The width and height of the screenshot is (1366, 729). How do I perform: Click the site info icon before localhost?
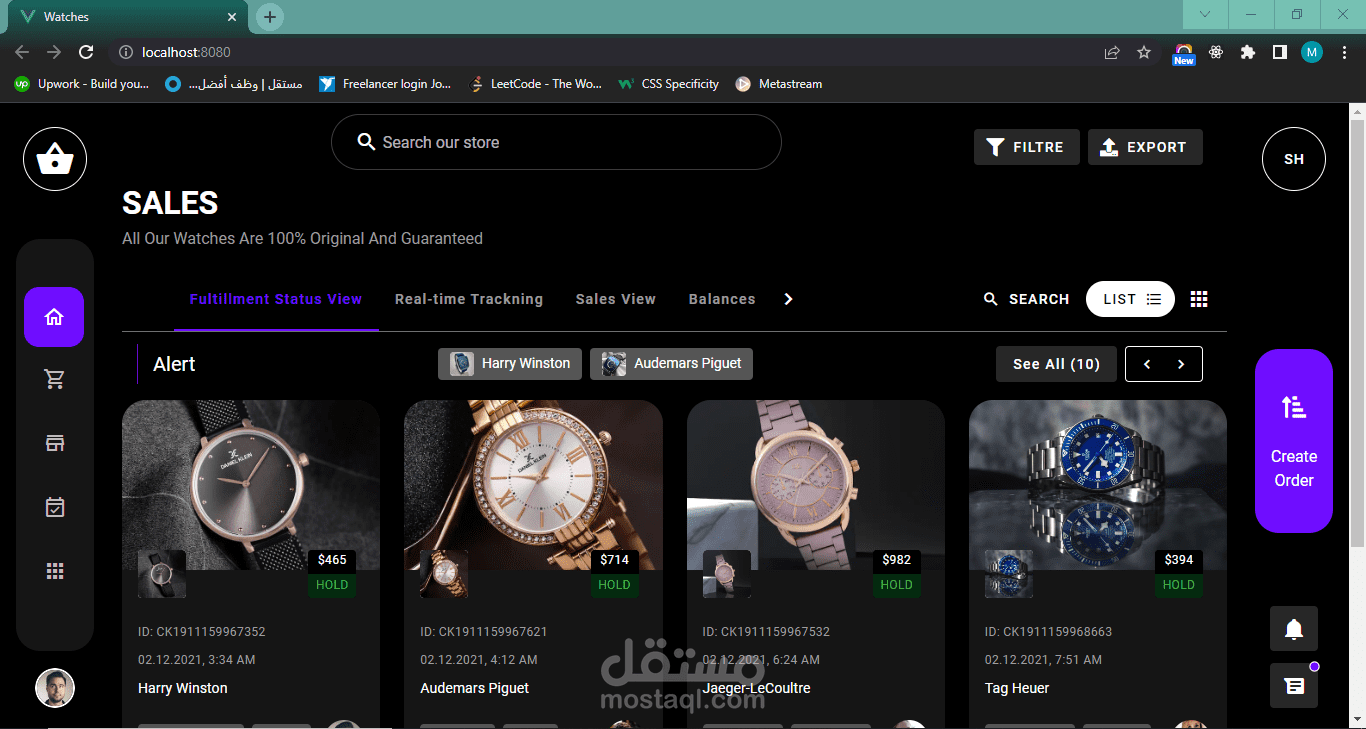coord(125,52)
